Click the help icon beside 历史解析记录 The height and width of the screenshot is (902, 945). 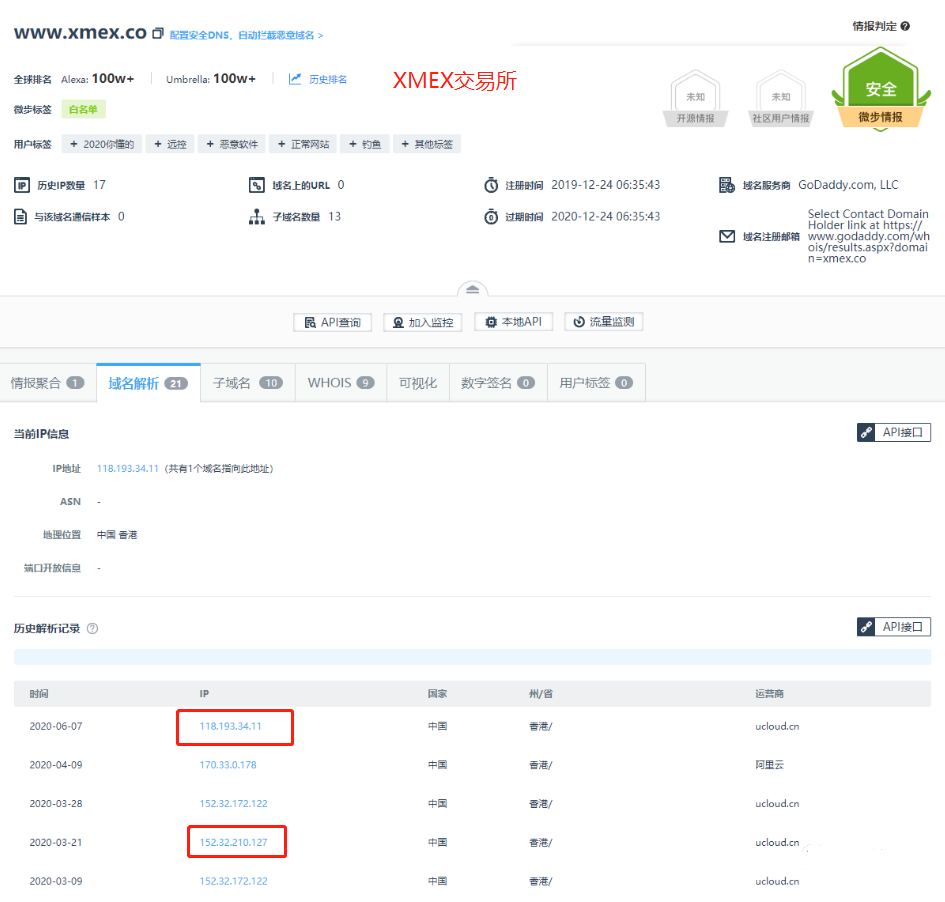pyautogui.click(x=93, y=629)
